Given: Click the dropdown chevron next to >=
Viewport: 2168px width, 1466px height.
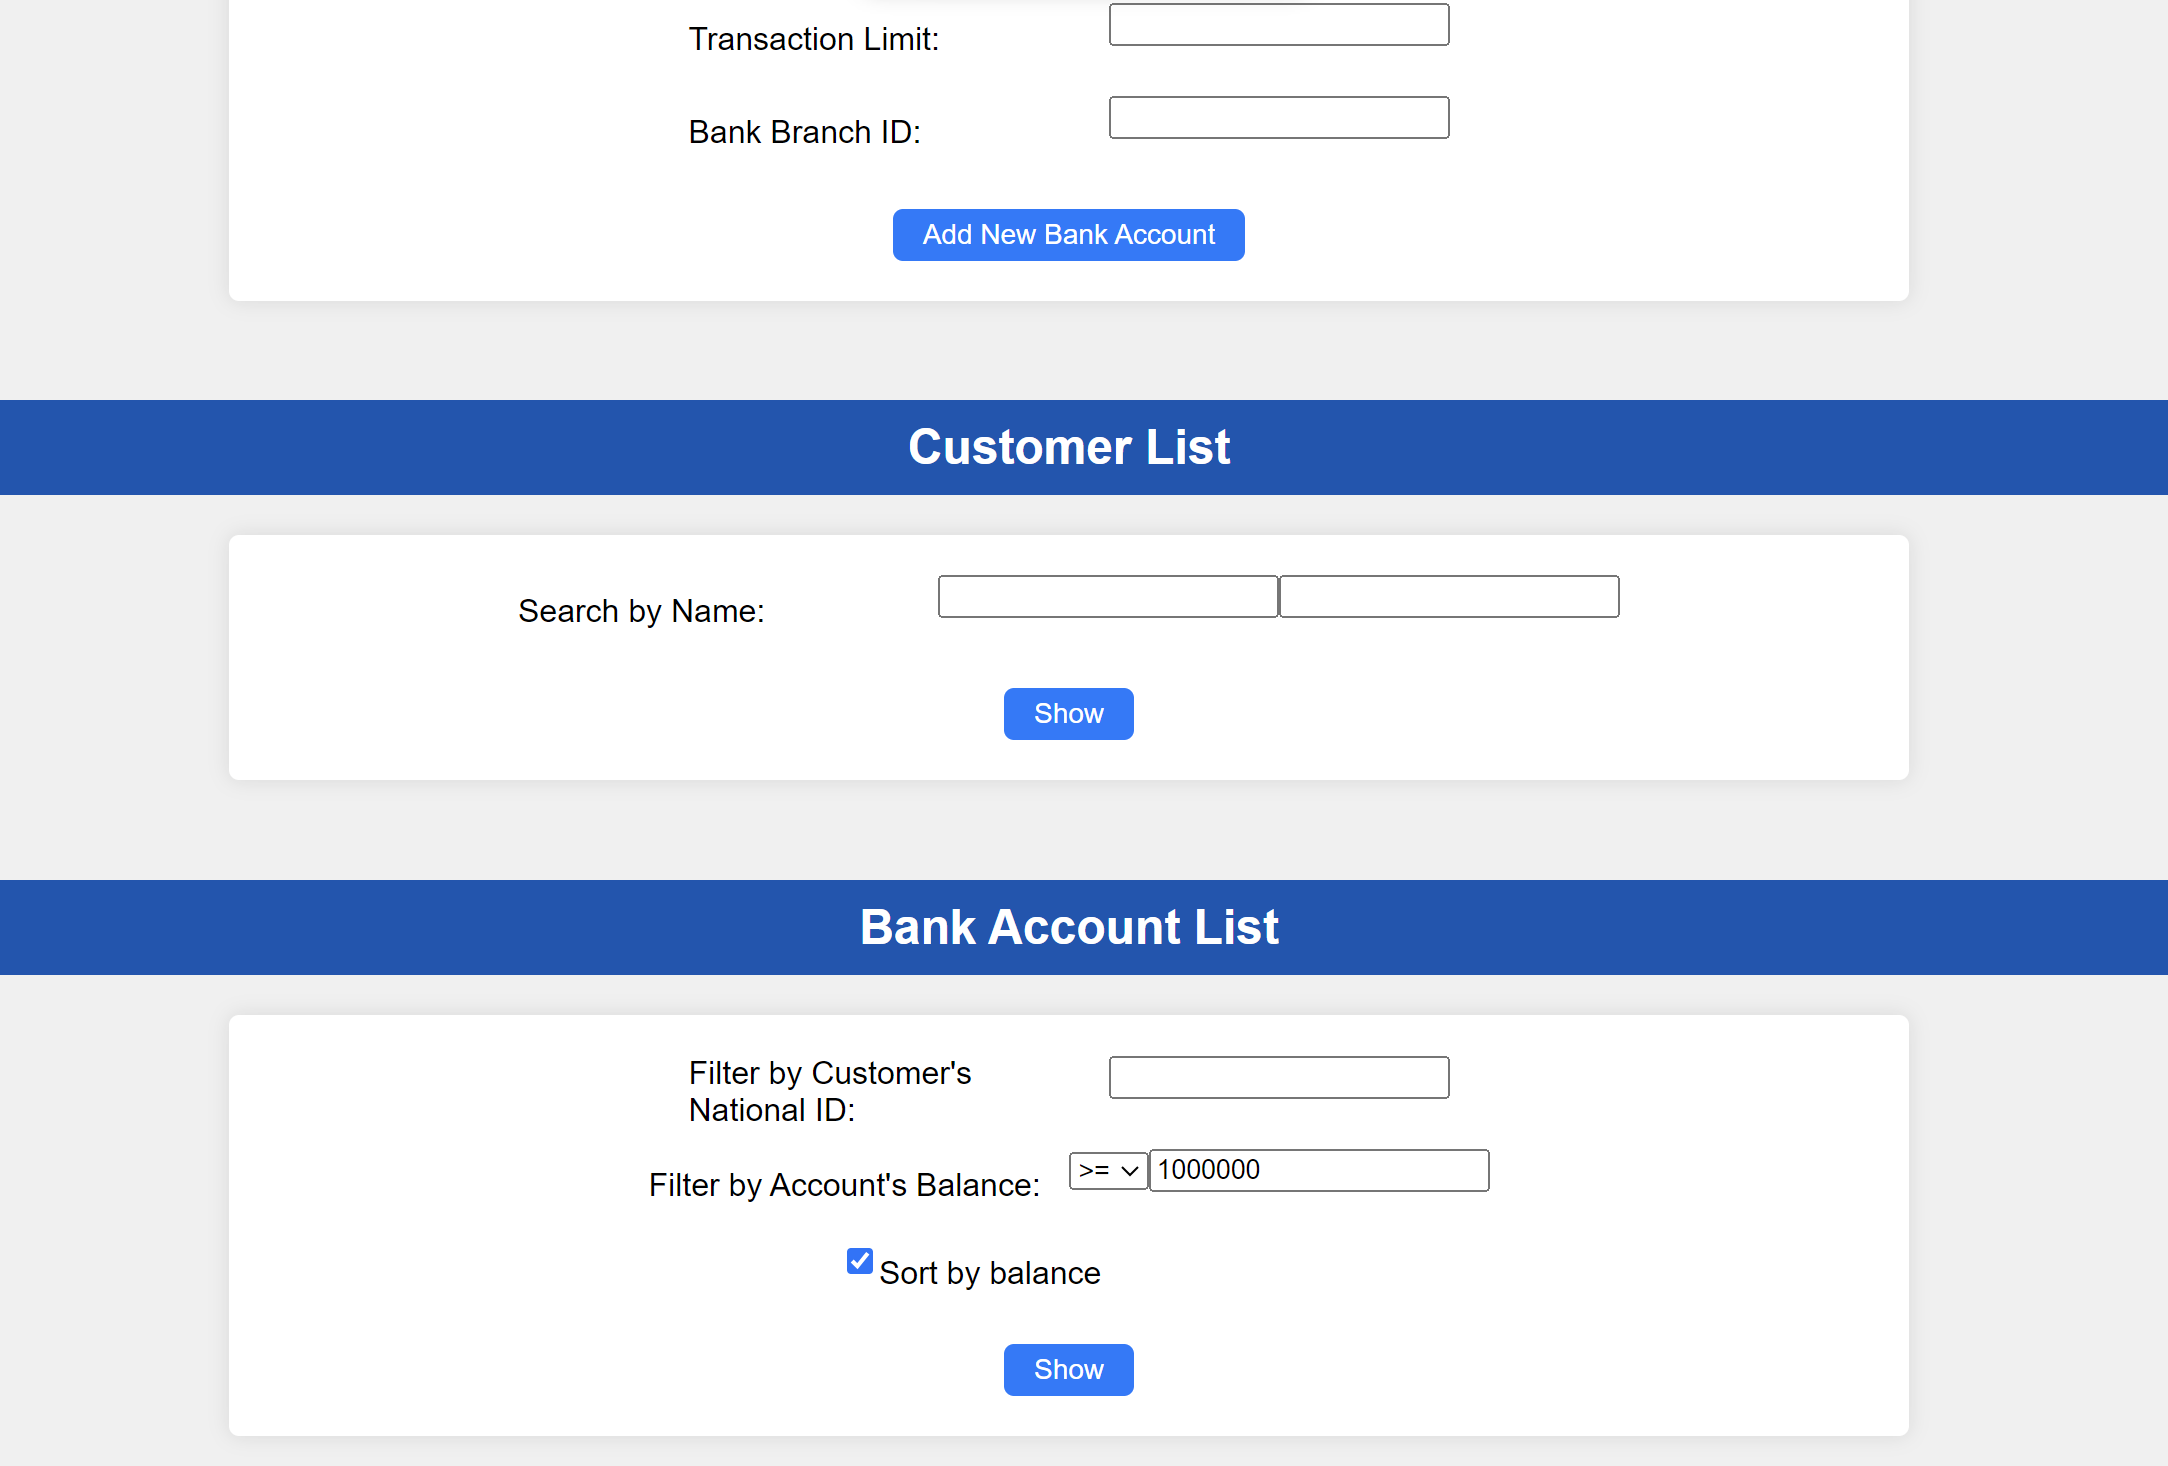Looking at the screenshot, I should pos(1130,1171).
